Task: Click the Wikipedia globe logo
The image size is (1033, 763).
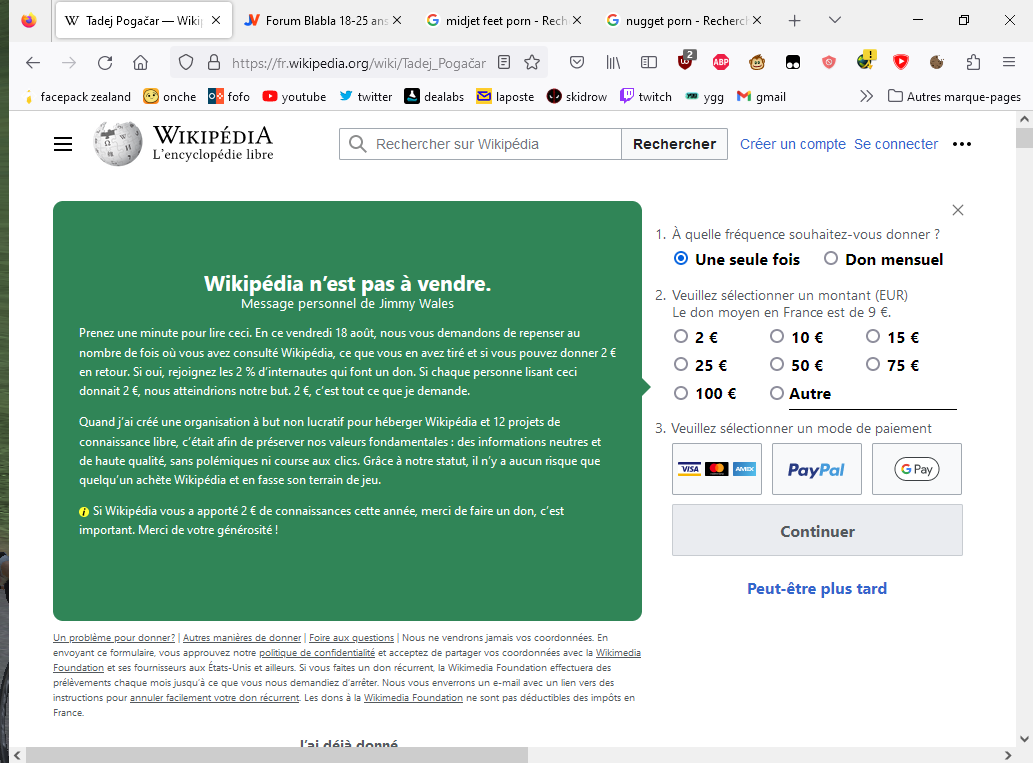Action: pyautogui.click(x=118, y=144)
